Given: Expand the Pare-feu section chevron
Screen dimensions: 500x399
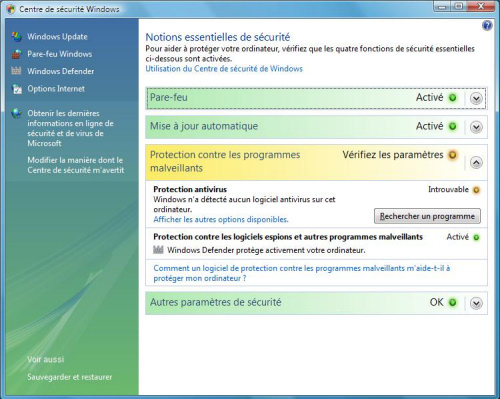Looking at the screenshot, I should [x=476, y=98].
